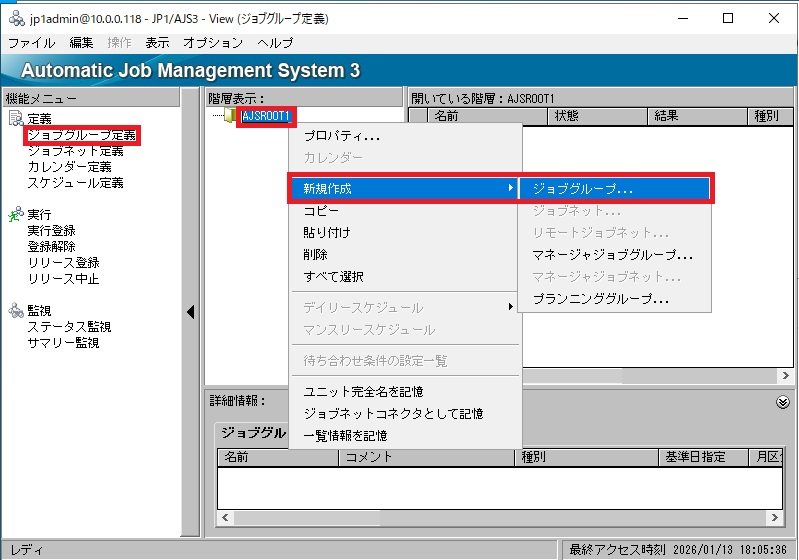
Task: Open サマリー監視 in the function menu
Action: pyautogui.click(x=64, y=342)
